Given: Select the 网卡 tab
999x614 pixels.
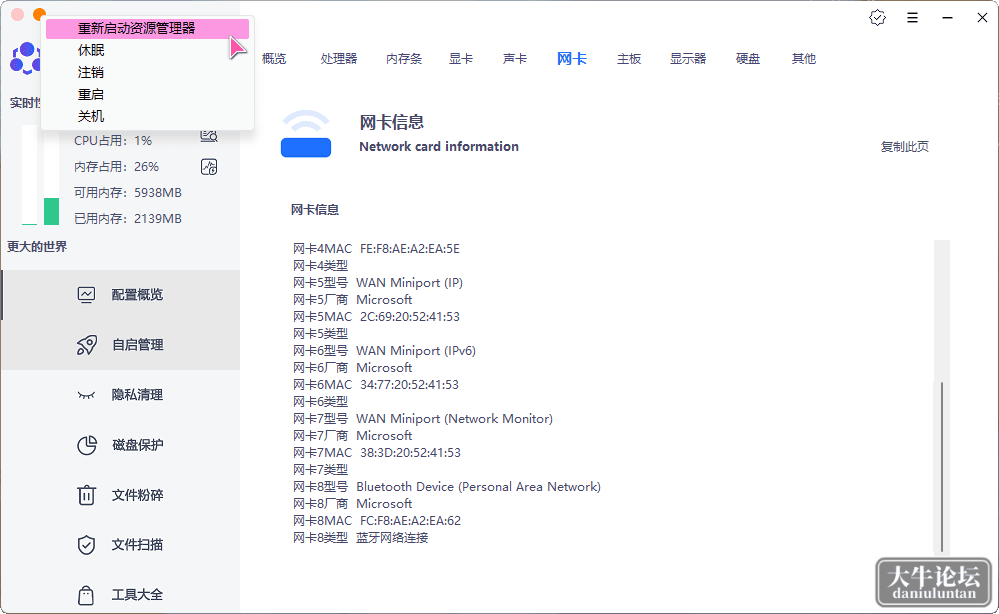Looking at the screenshot, I should [x=571, y=59].
